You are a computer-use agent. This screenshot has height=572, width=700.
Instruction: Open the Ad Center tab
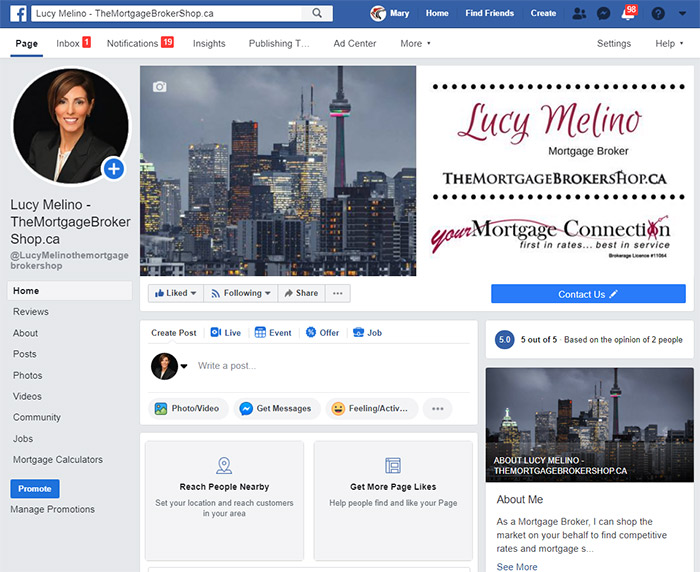(x=355, y=44)
